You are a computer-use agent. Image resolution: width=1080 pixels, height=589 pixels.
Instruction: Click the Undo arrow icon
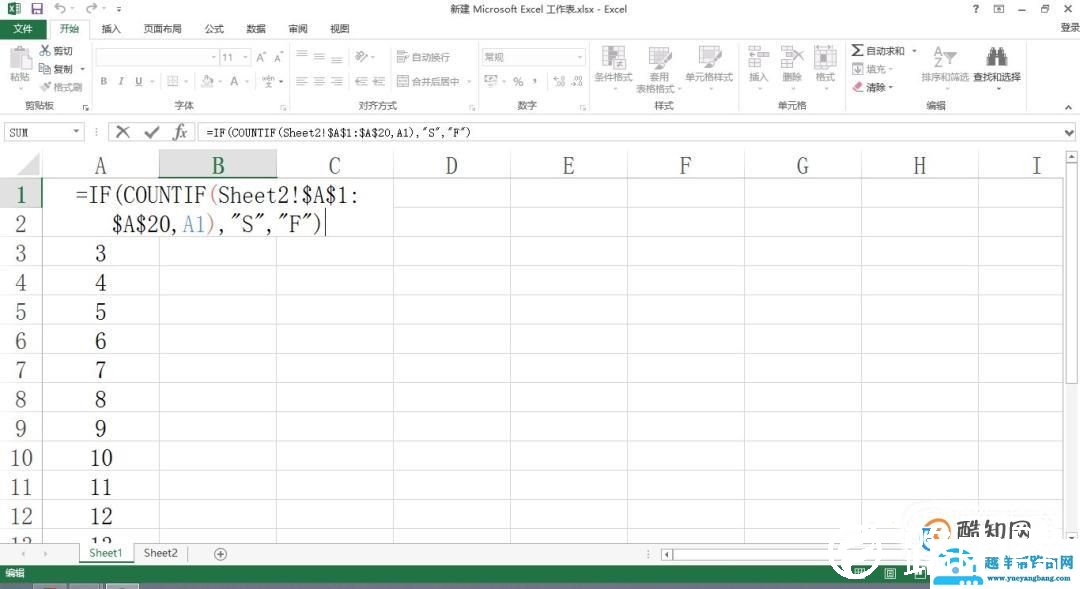point(59,9)
